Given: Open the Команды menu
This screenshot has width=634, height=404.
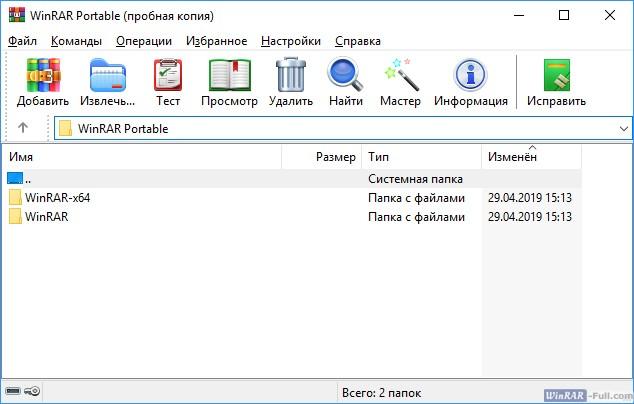Looking at the screenshot, I should [76, 41].
